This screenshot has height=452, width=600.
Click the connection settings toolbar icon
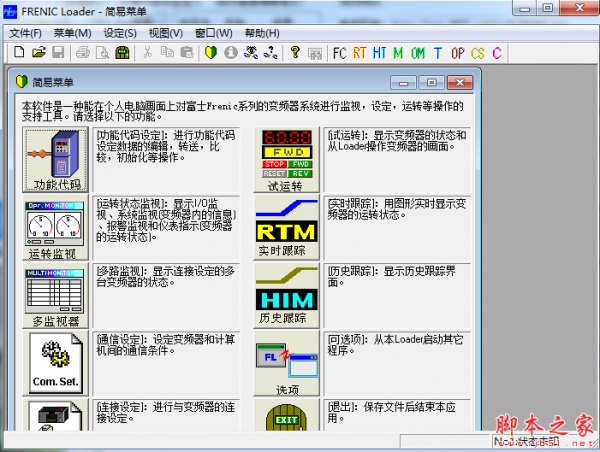coord(271,52)
